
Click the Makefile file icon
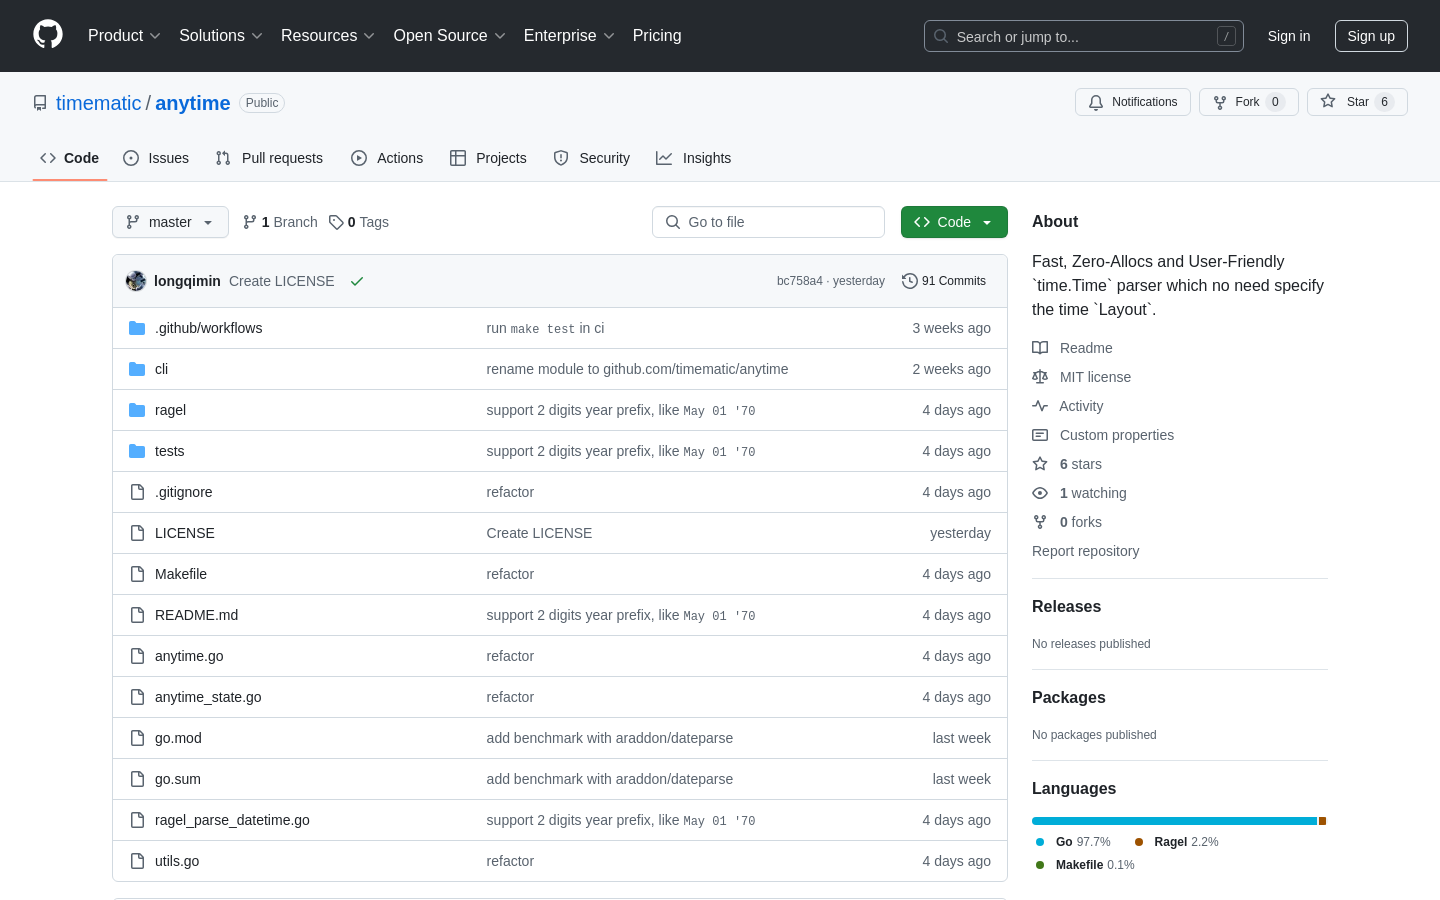(137, 574)
